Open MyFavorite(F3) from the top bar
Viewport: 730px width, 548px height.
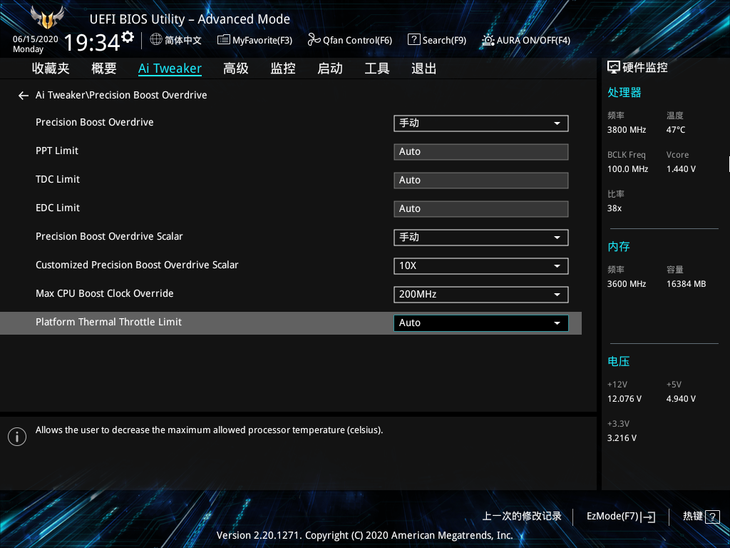[255, 40]
